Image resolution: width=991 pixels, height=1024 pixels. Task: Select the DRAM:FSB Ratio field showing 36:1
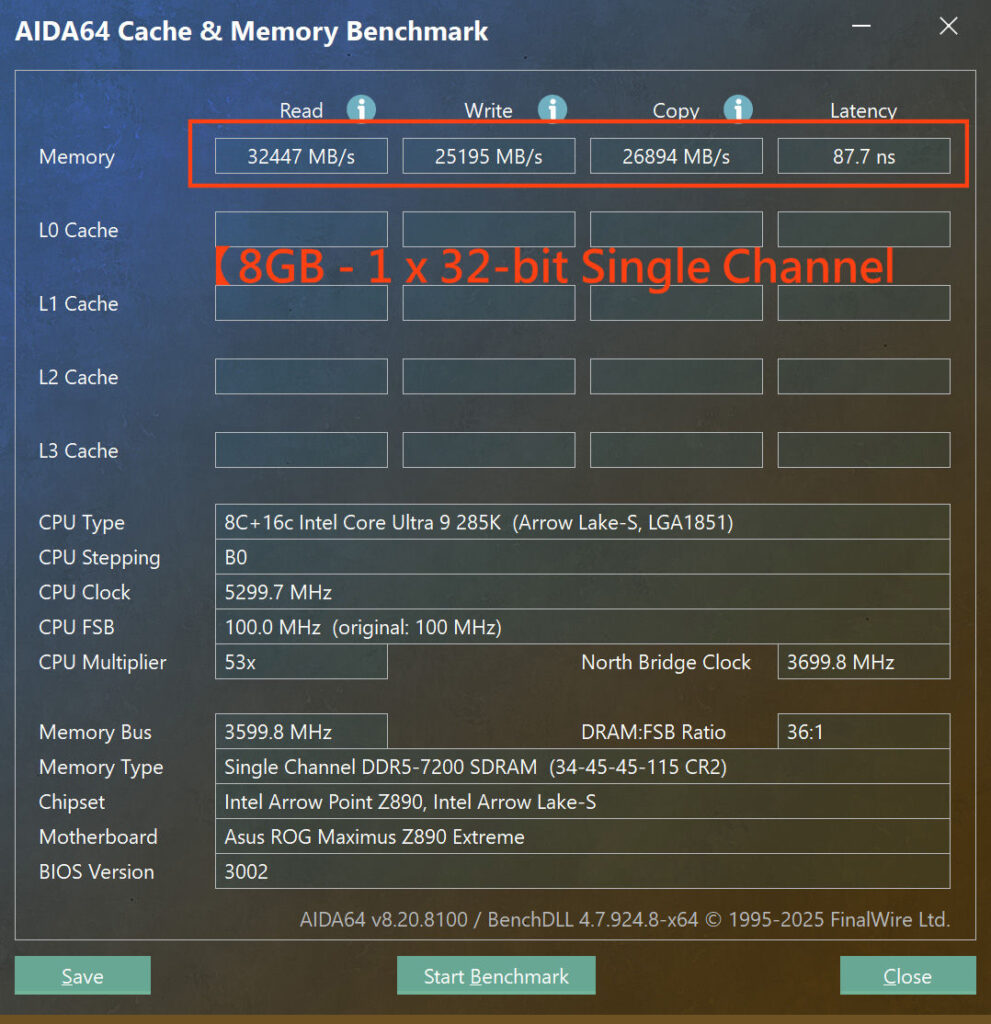(x=863, y=732)
